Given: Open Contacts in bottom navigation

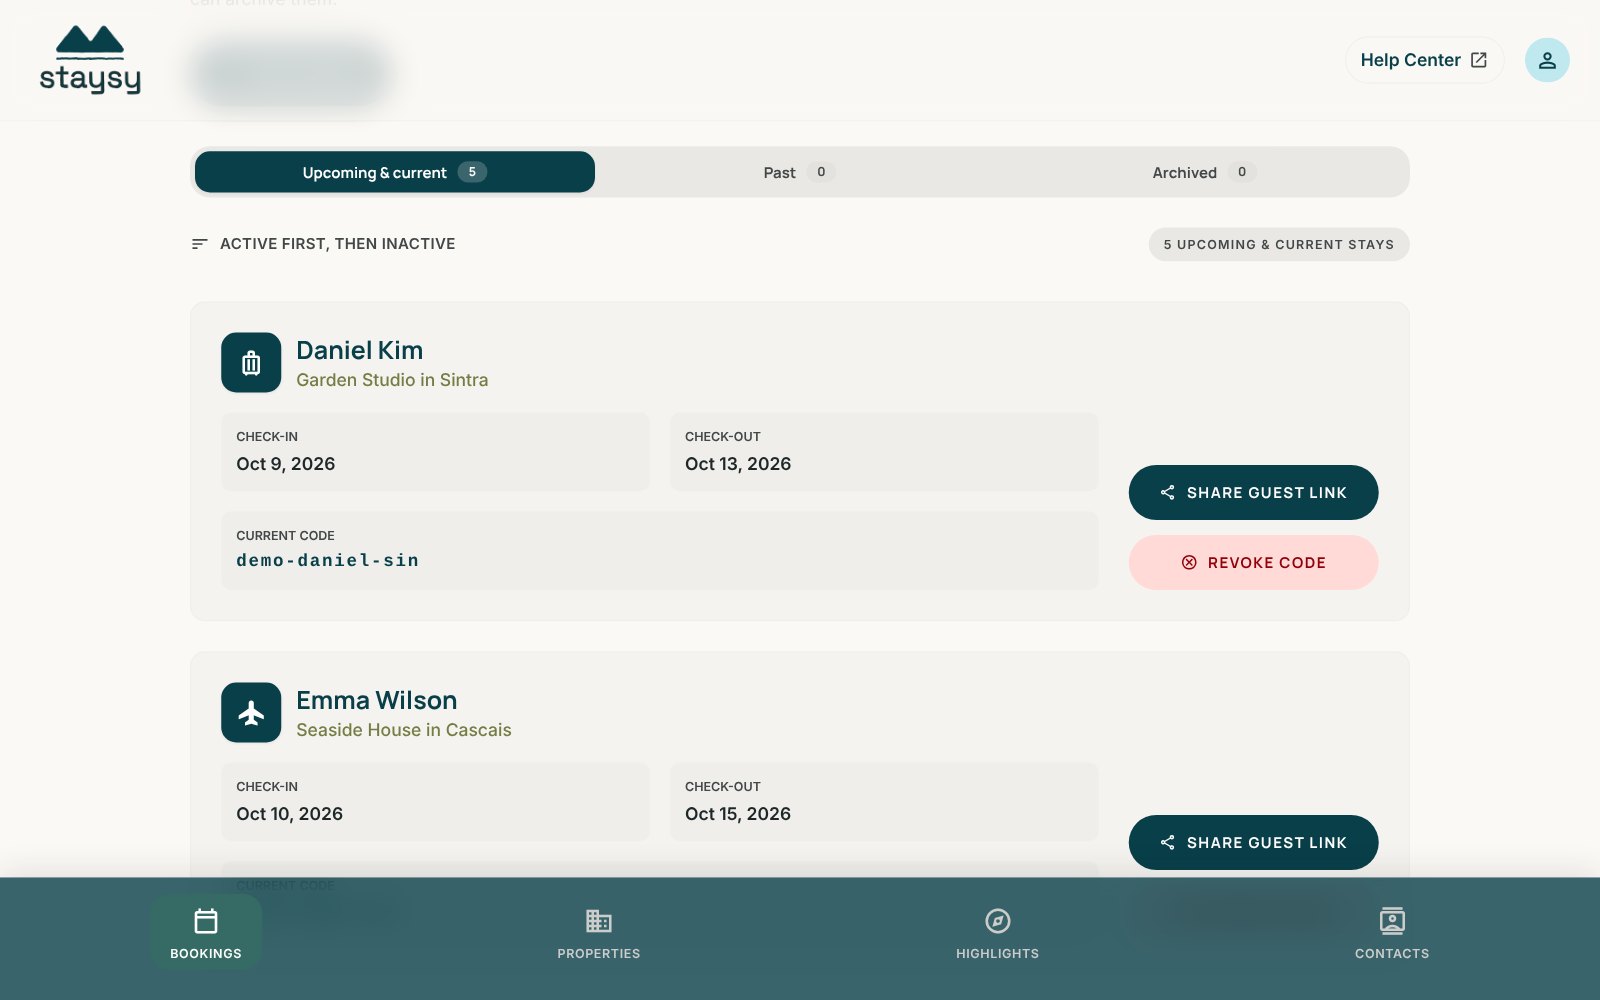Looking at the screenshot, I should coord(1392,933).
